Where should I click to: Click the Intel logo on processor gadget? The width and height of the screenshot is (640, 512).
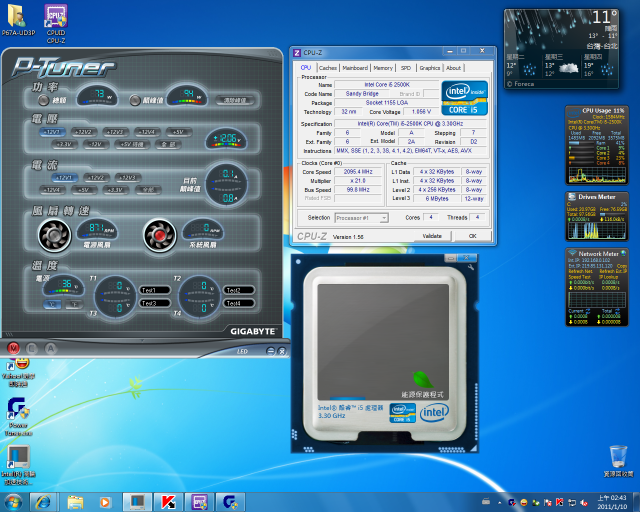pyautogui.click(x=434, y=413)
